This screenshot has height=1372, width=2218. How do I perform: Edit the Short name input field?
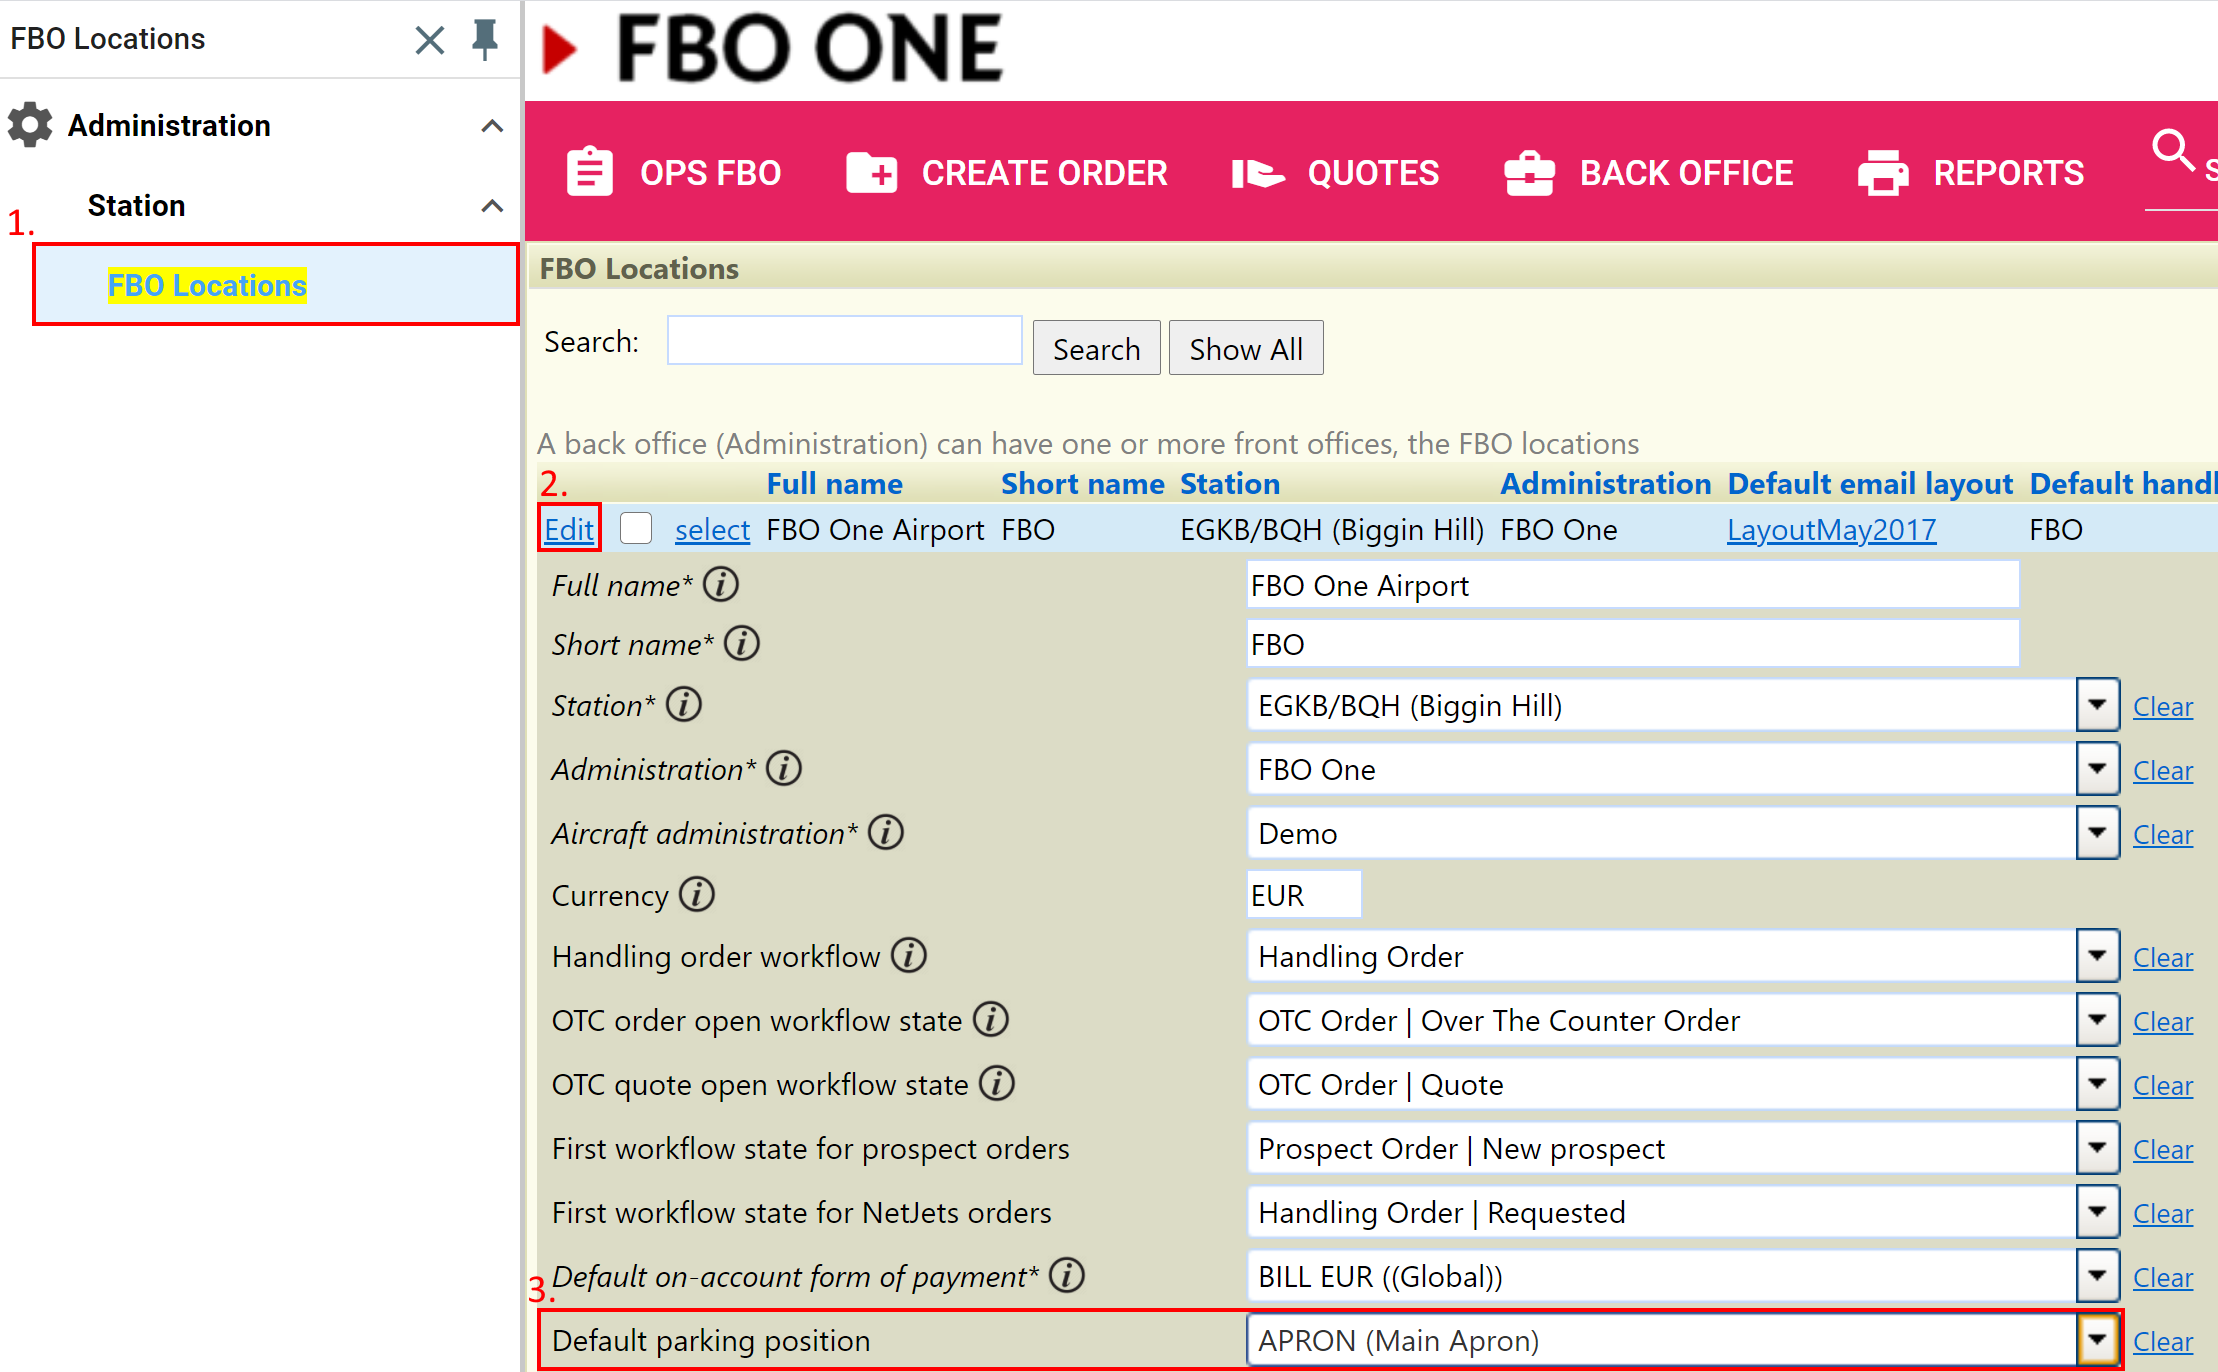pyautogui.click(x=1633, y=644)
